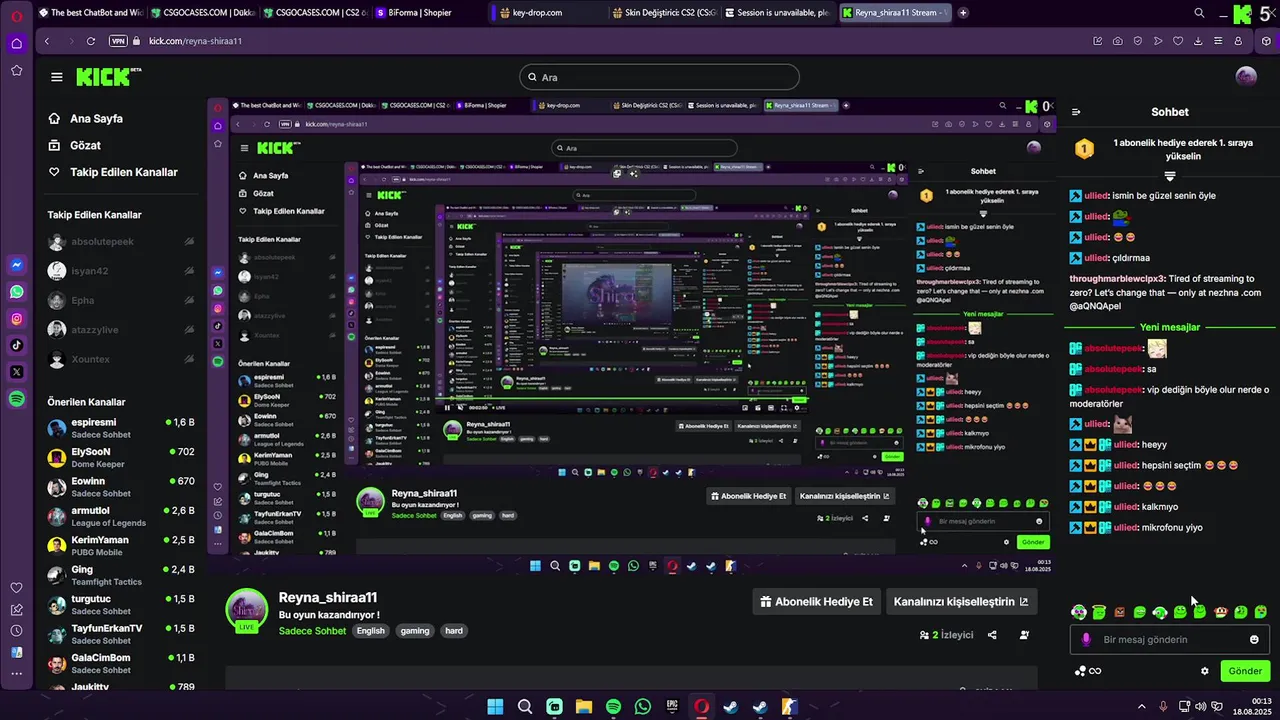This screenshot has height=720, width=1280.
Task: Open Messenger in the Opera sidebar
Action: 16,265
